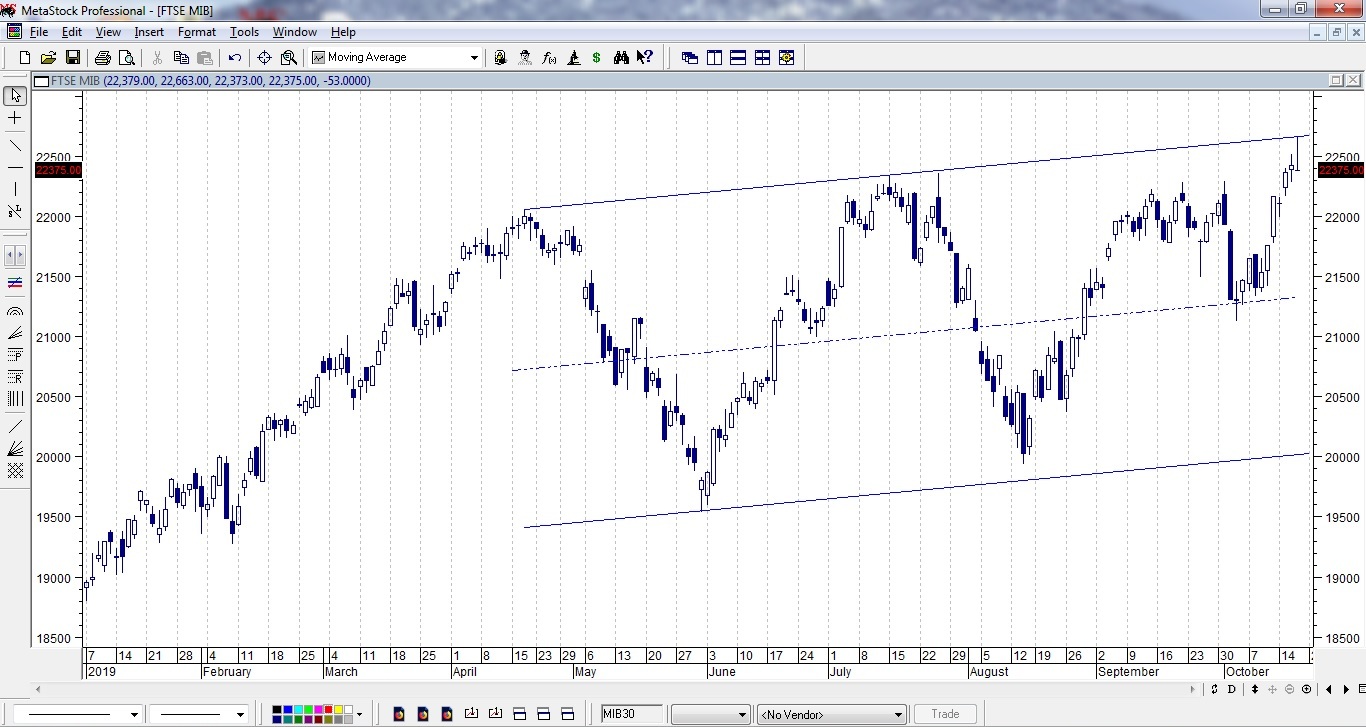Screen dimensions: 1366x727
Task: Open the Edit menu
Action: click(x=72, y=32)
